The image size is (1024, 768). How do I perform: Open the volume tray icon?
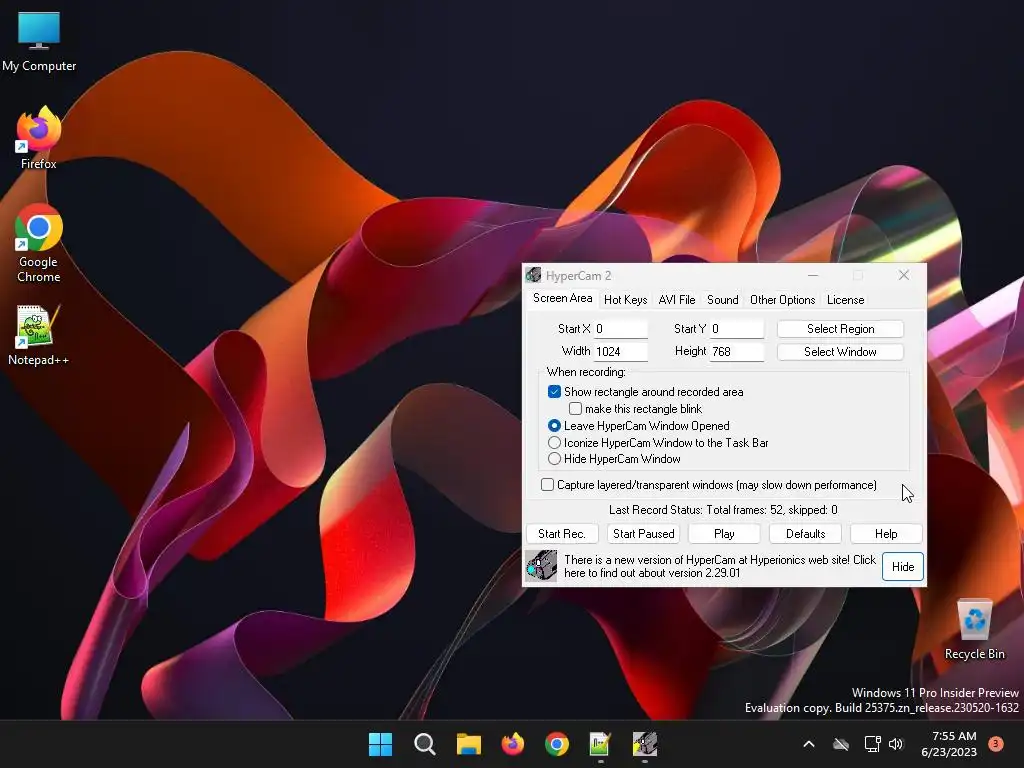pyautogui.click(x=896, y=744)
